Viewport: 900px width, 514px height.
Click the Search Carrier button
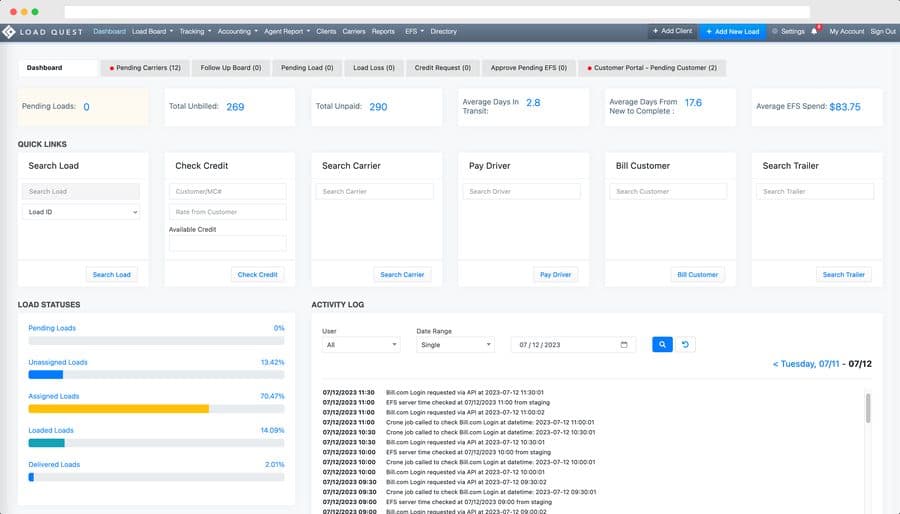coord(402,275)
